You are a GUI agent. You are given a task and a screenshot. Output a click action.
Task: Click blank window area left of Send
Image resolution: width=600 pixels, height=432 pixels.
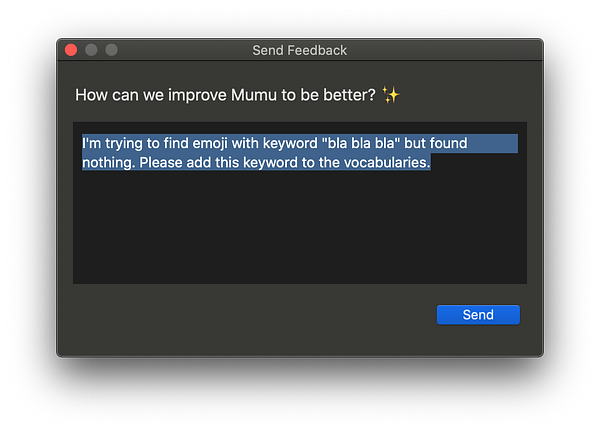(250, 316)
